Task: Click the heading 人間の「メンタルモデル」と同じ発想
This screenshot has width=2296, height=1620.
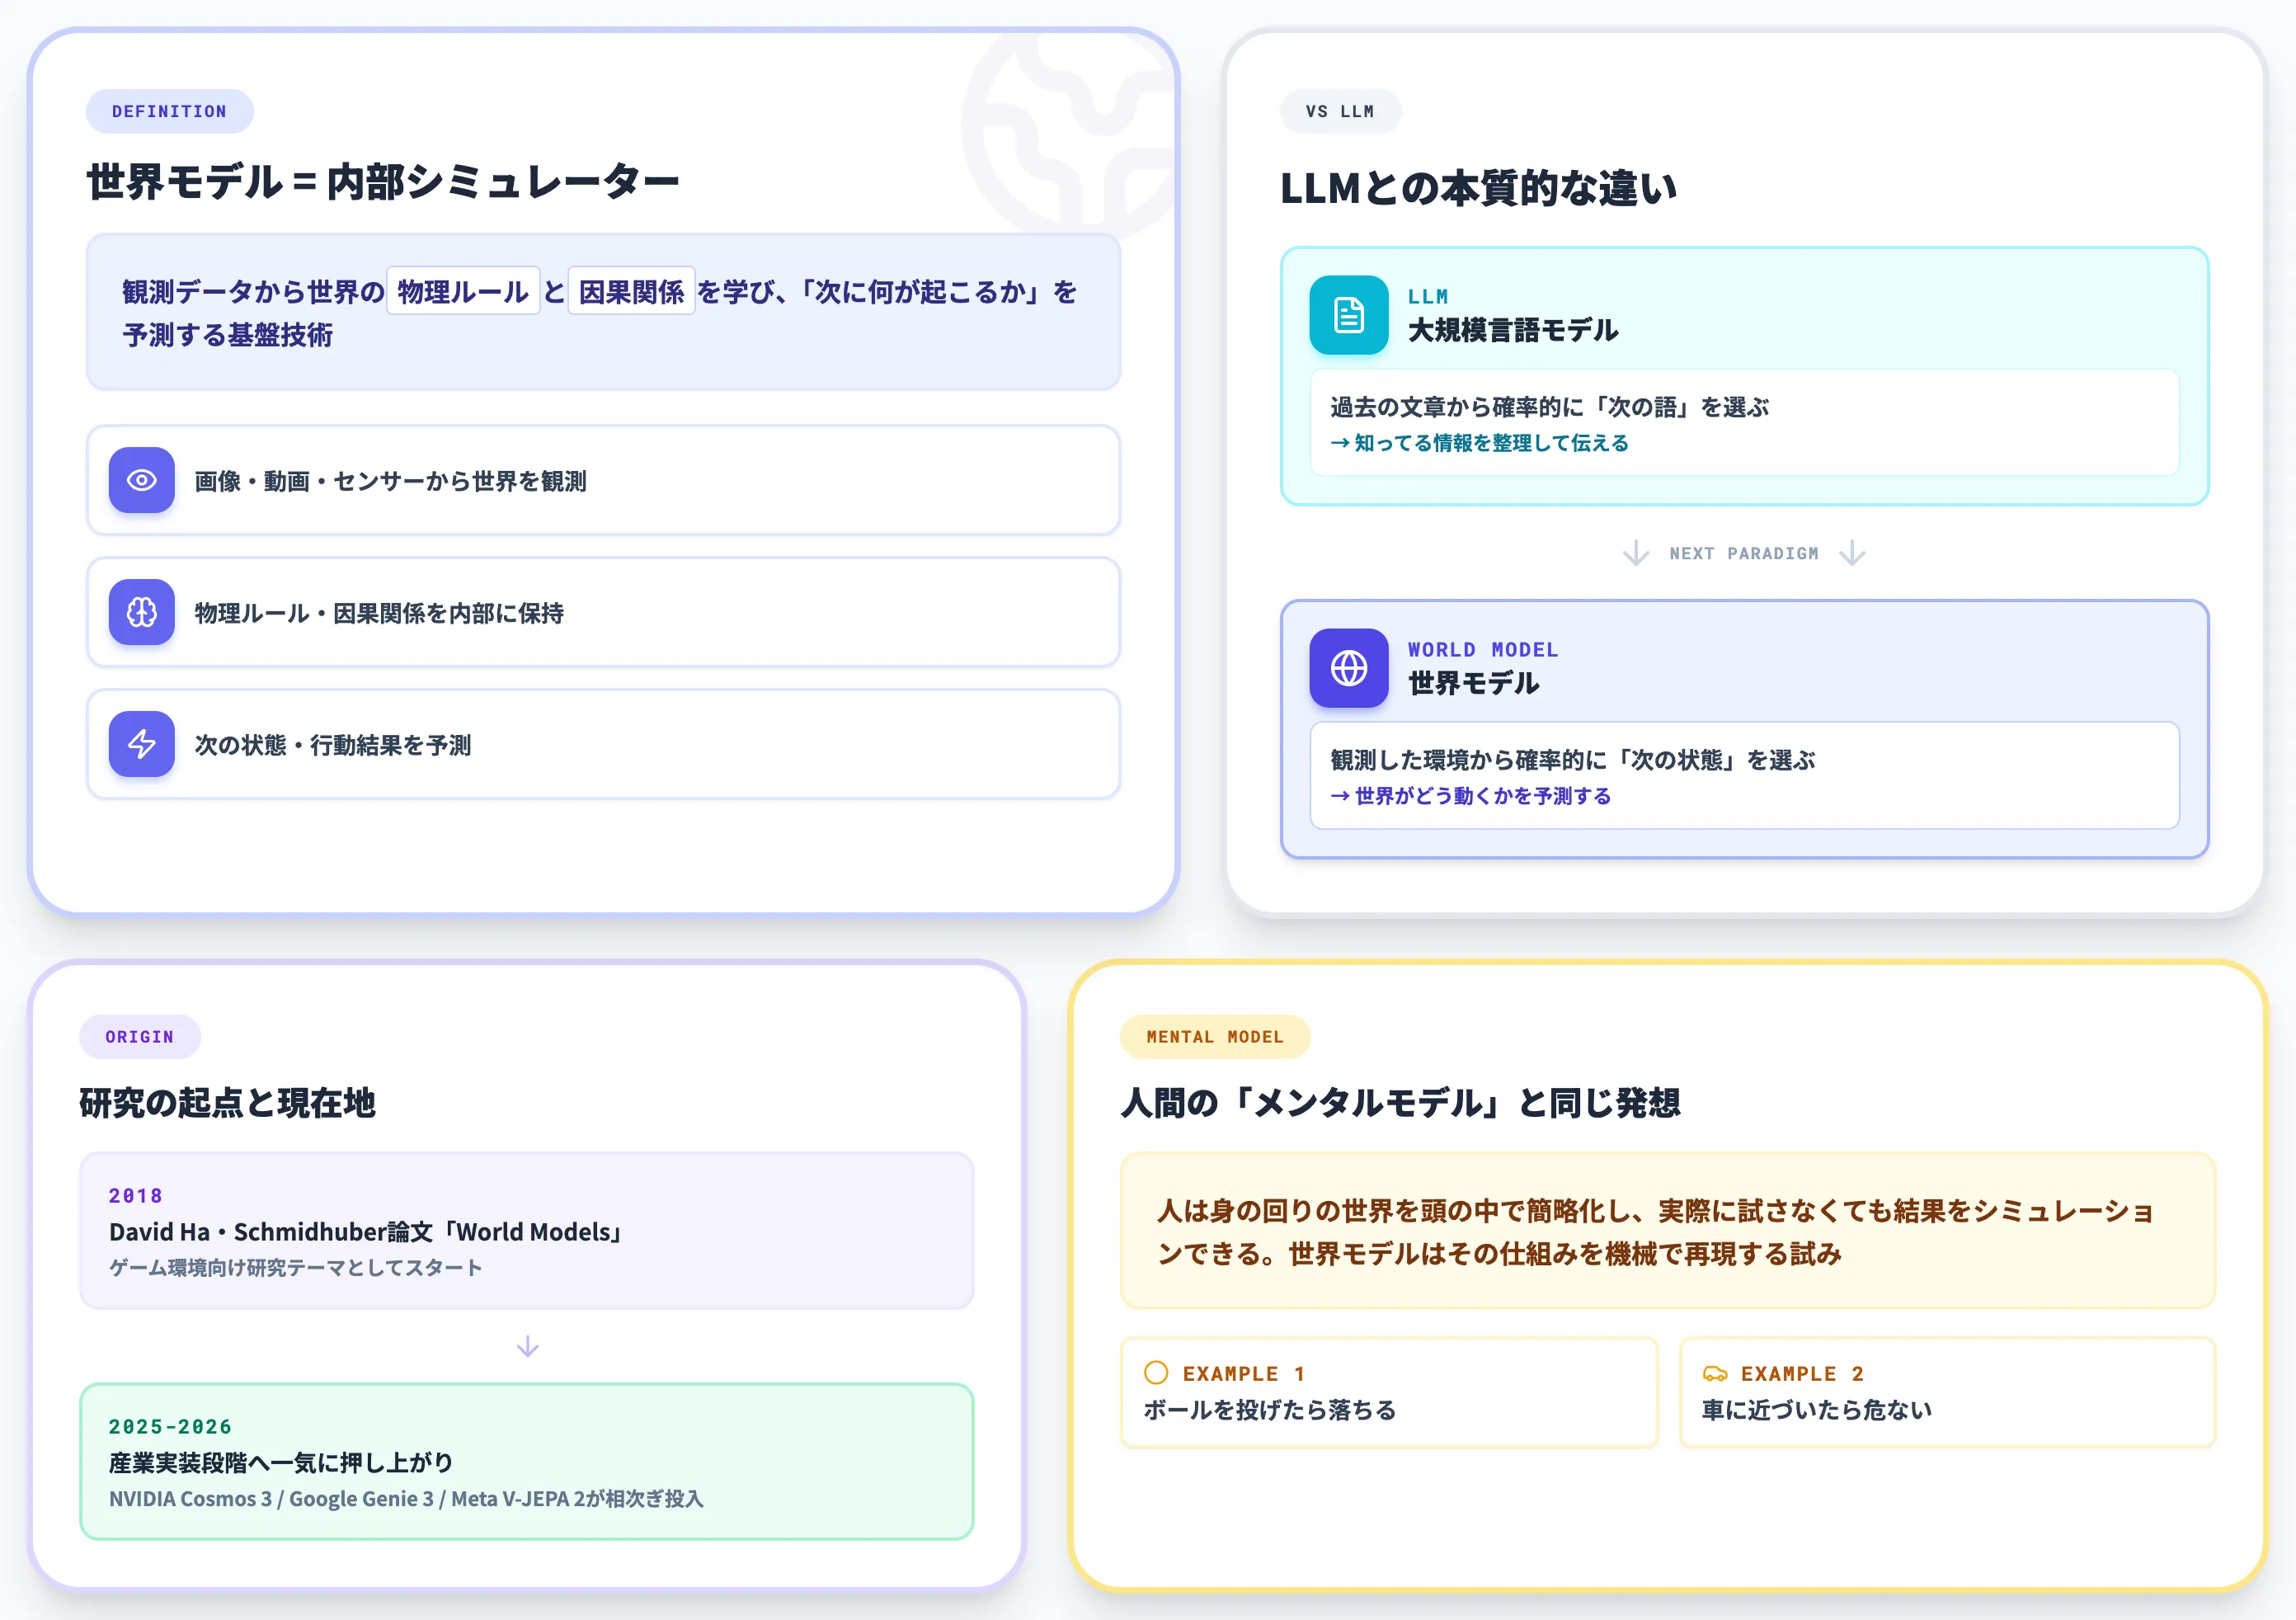Action: click(x=1401, y=1103)
